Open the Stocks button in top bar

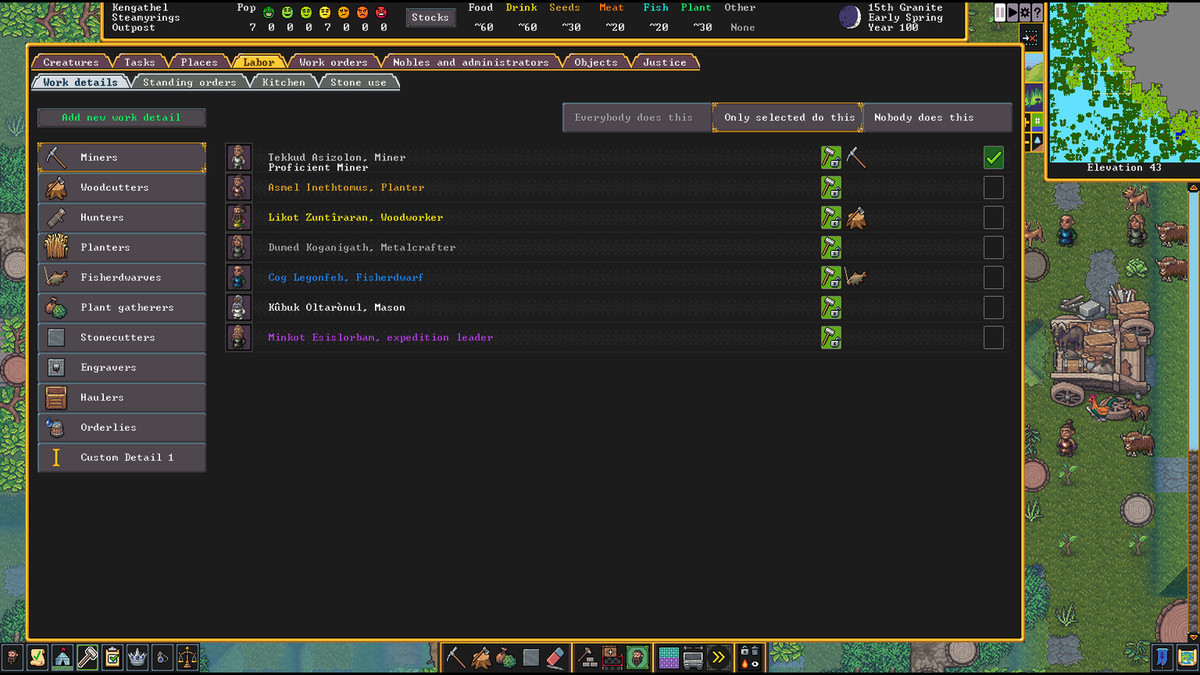pos(430,17)
